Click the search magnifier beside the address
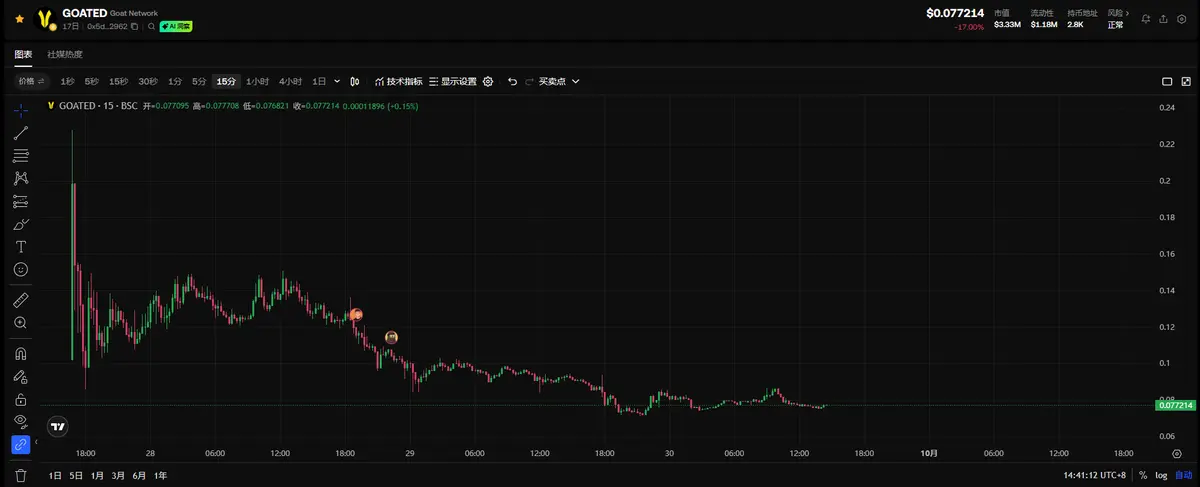The width and height of the screenshot is (1200, 487). [x=152, y=27]
